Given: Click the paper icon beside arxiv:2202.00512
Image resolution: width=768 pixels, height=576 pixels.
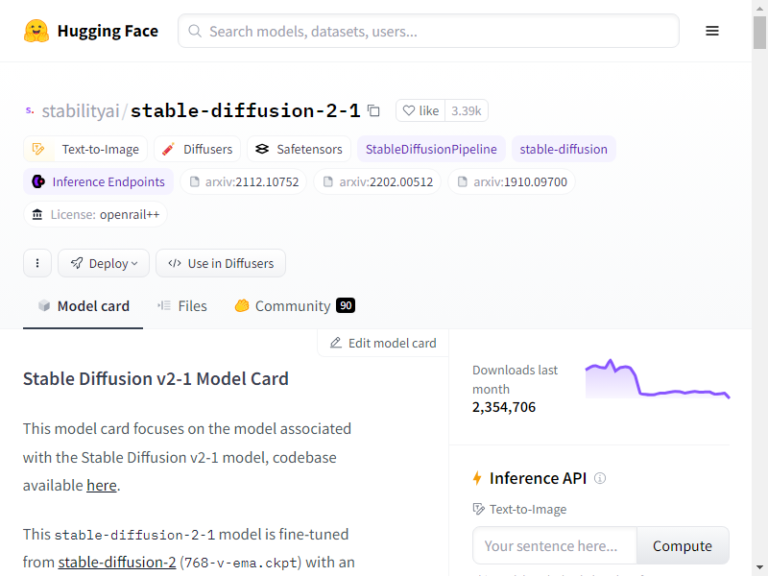Looking at the screenshot, I should click(x=328, y=182).
